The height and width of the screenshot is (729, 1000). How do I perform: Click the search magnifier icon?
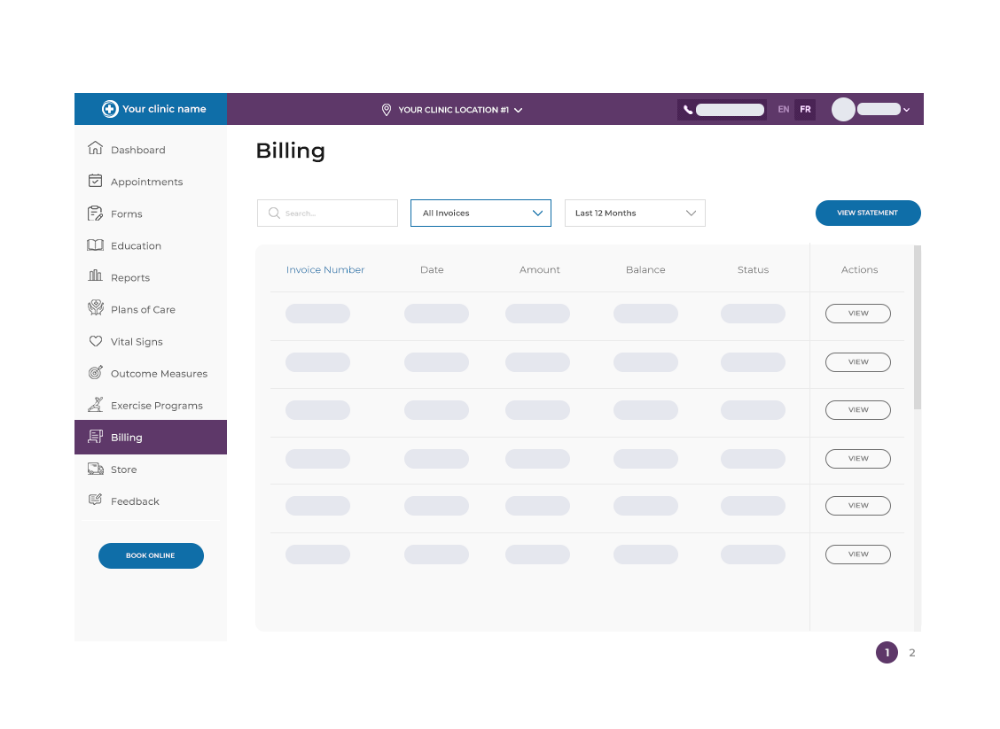click(274, 213)
